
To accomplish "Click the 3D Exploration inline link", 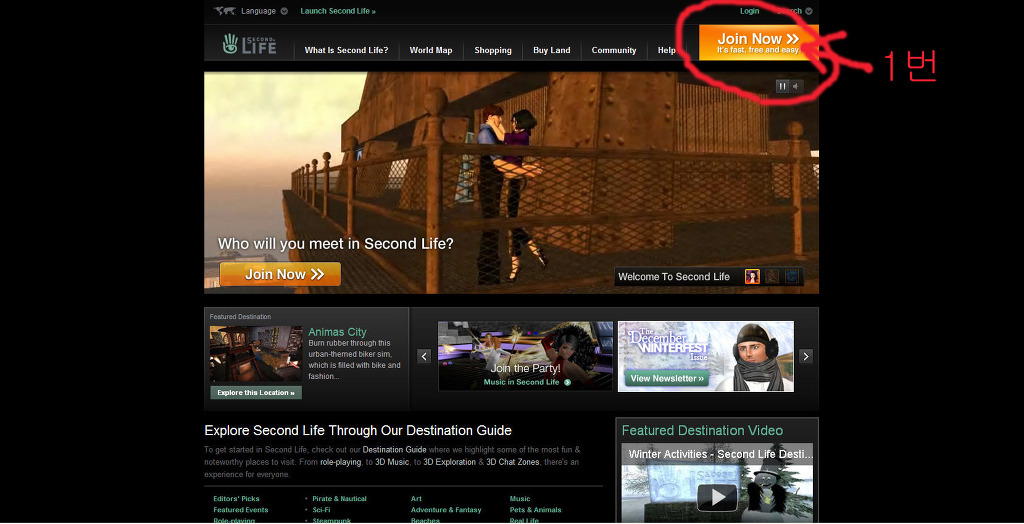I will point(449,462).
